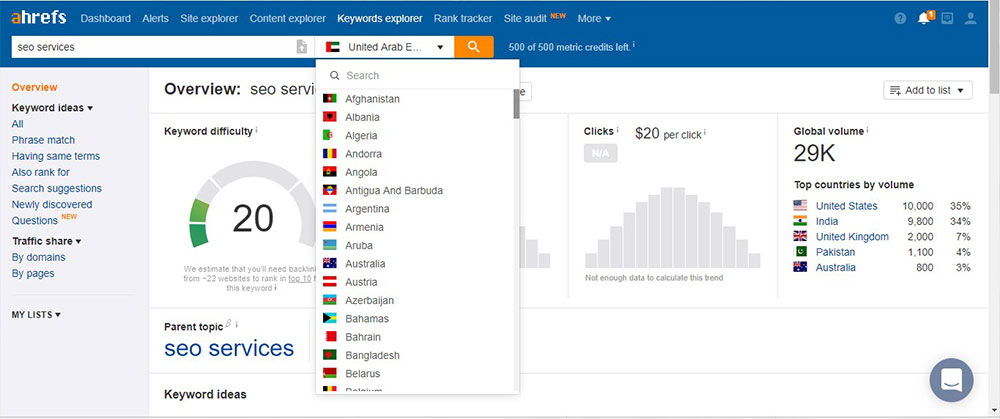The width and height of the screenshot is (1000, 419).
Task: Open the Questions link in sidebar
Action: [35, 221]
